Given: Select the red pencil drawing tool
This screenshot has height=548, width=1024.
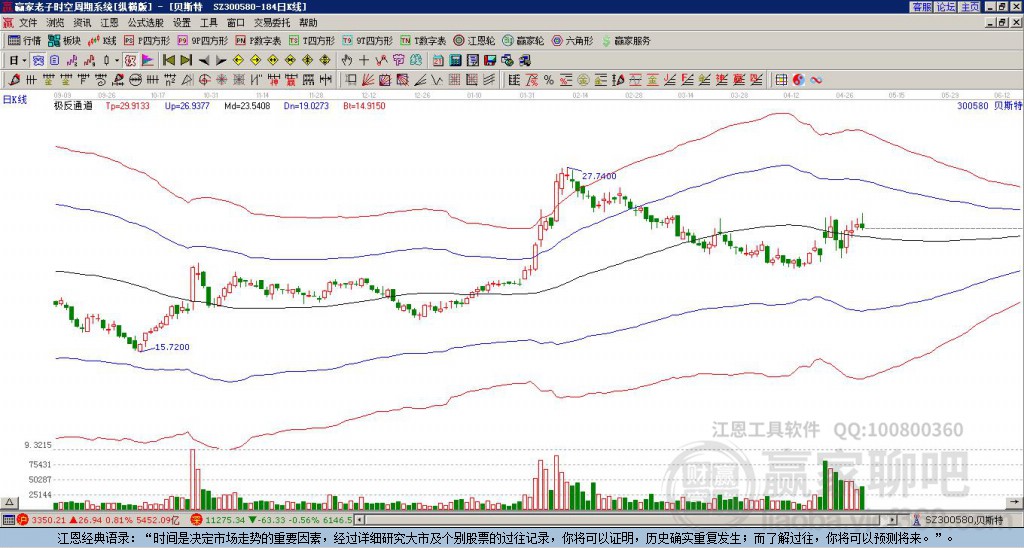Looking at the screenshot, I should point(13,80).
